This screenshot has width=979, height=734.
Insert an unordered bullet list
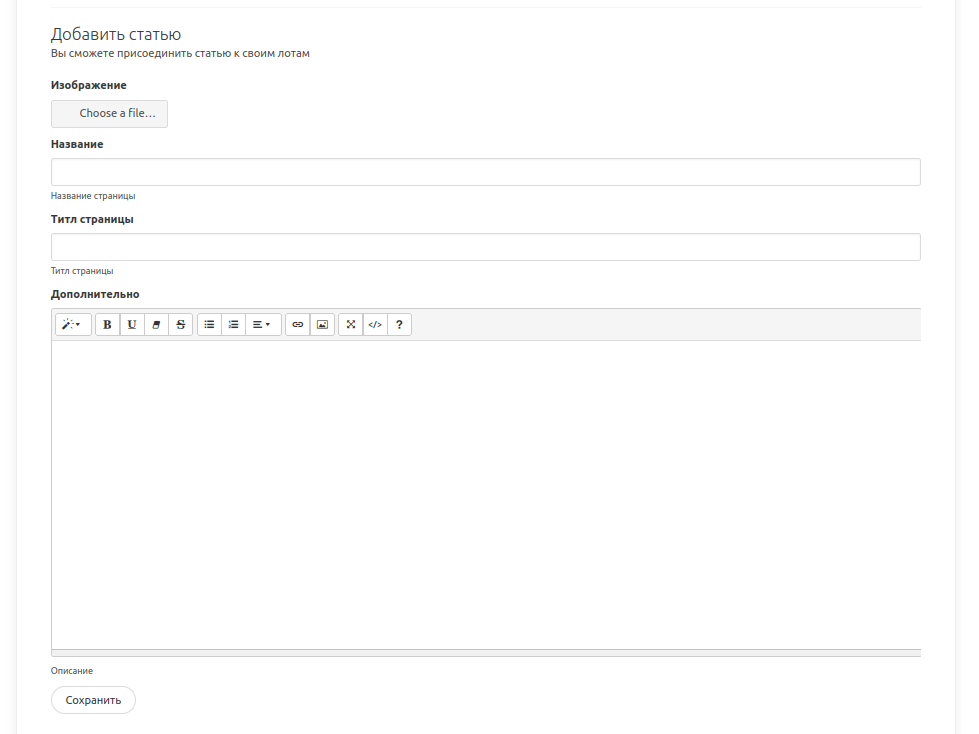(x=209, y=325)
